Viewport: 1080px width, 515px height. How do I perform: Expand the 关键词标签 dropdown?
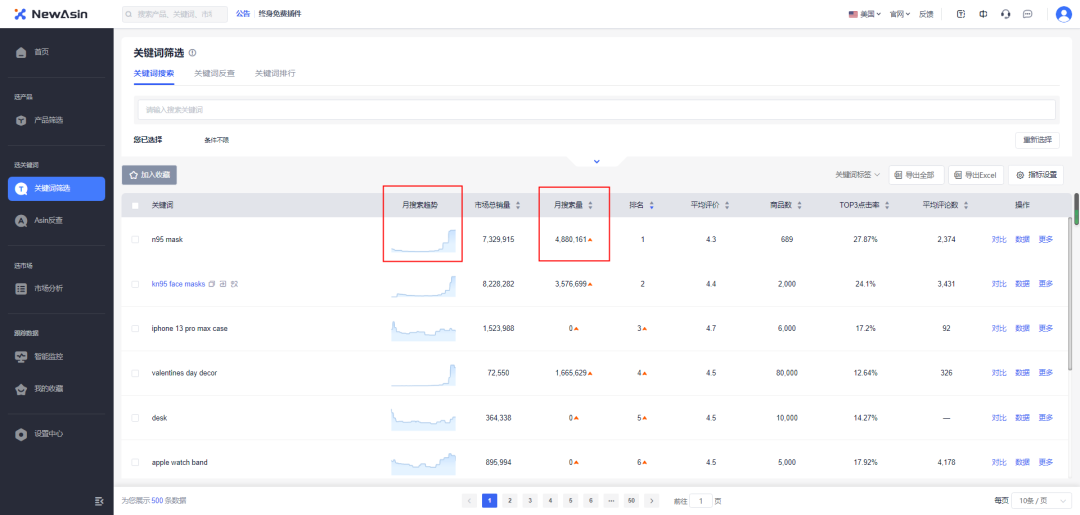point(857,175)
